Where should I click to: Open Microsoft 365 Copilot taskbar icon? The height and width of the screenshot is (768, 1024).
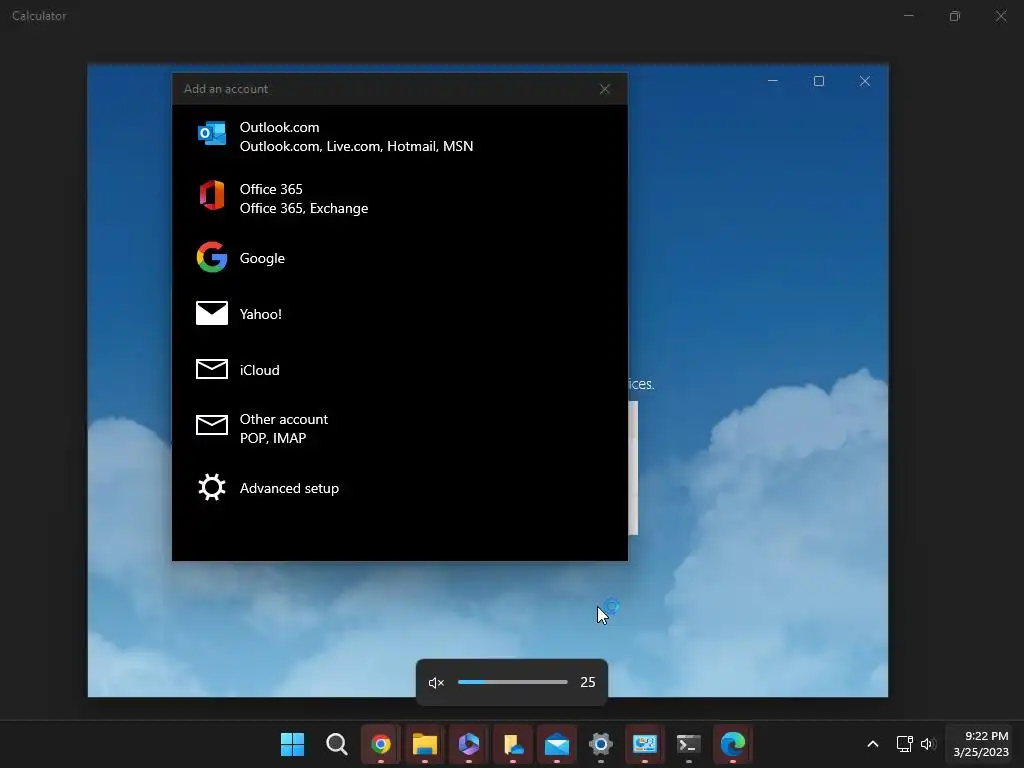(469, 744)
